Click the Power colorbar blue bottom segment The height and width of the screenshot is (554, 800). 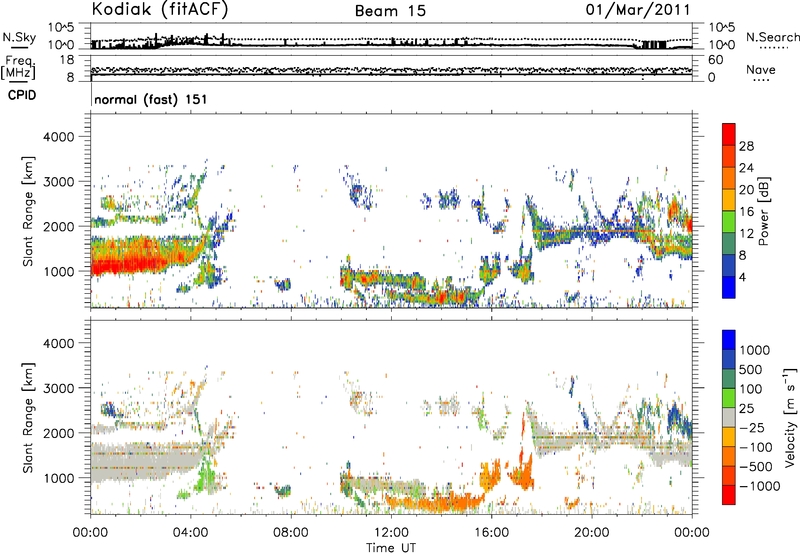coord(729,287)
